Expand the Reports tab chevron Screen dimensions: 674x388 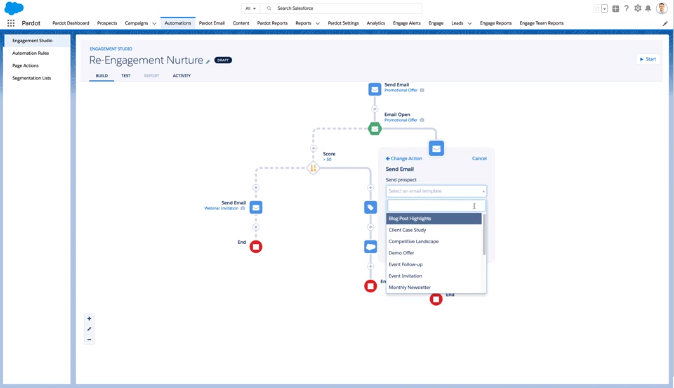click(x=318, y=24)
